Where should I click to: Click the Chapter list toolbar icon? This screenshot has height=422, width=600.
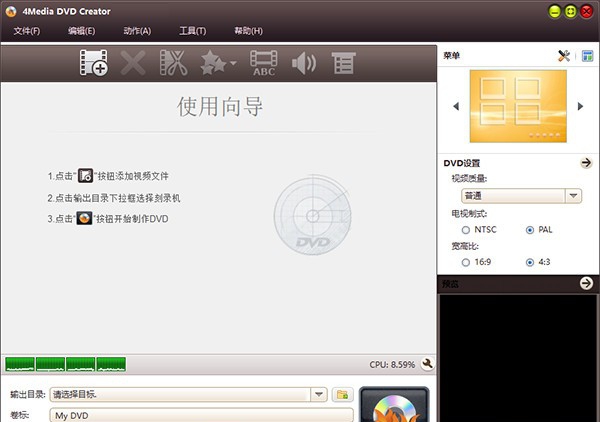coord(344,63)
